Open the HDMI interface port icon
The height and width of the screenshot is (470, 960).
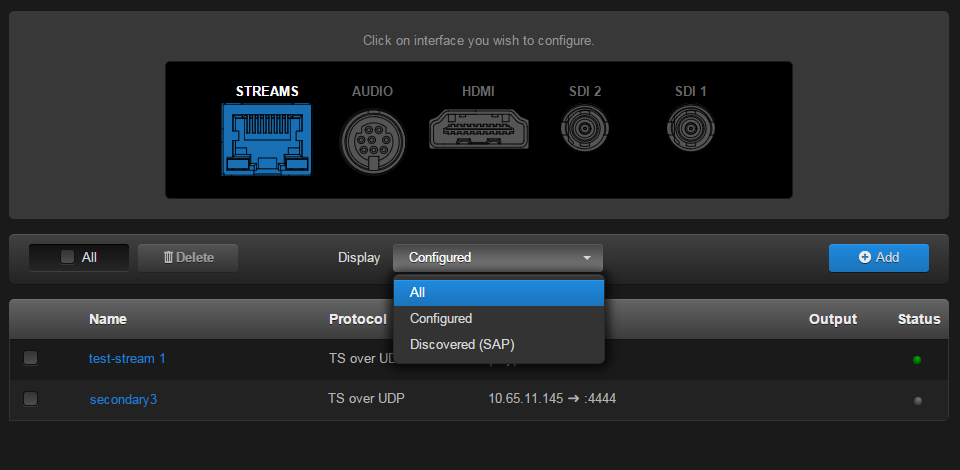point(477,131)
